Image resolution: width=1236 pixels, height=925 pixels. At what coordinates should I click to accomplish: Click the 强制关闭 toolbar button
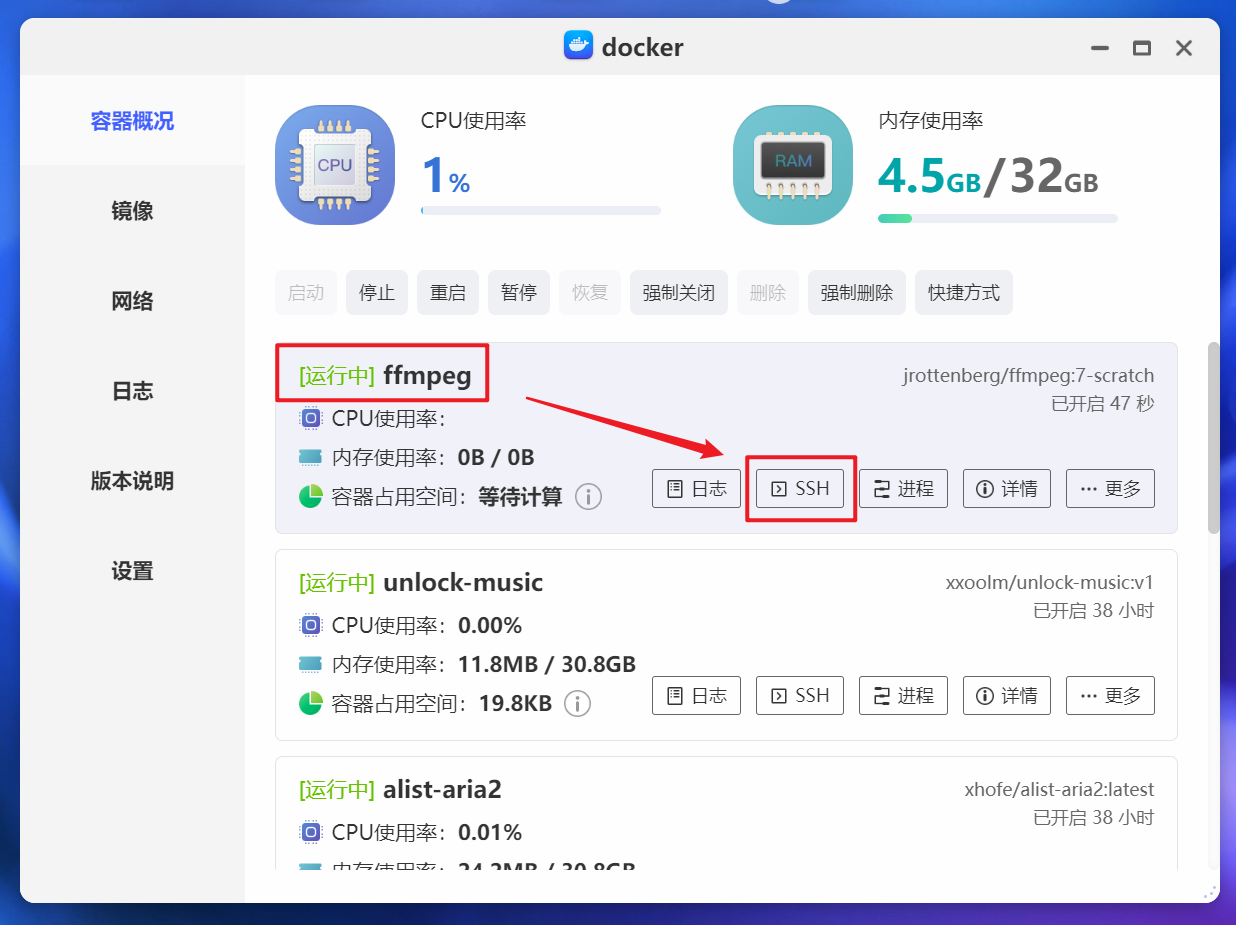(679, 293)
